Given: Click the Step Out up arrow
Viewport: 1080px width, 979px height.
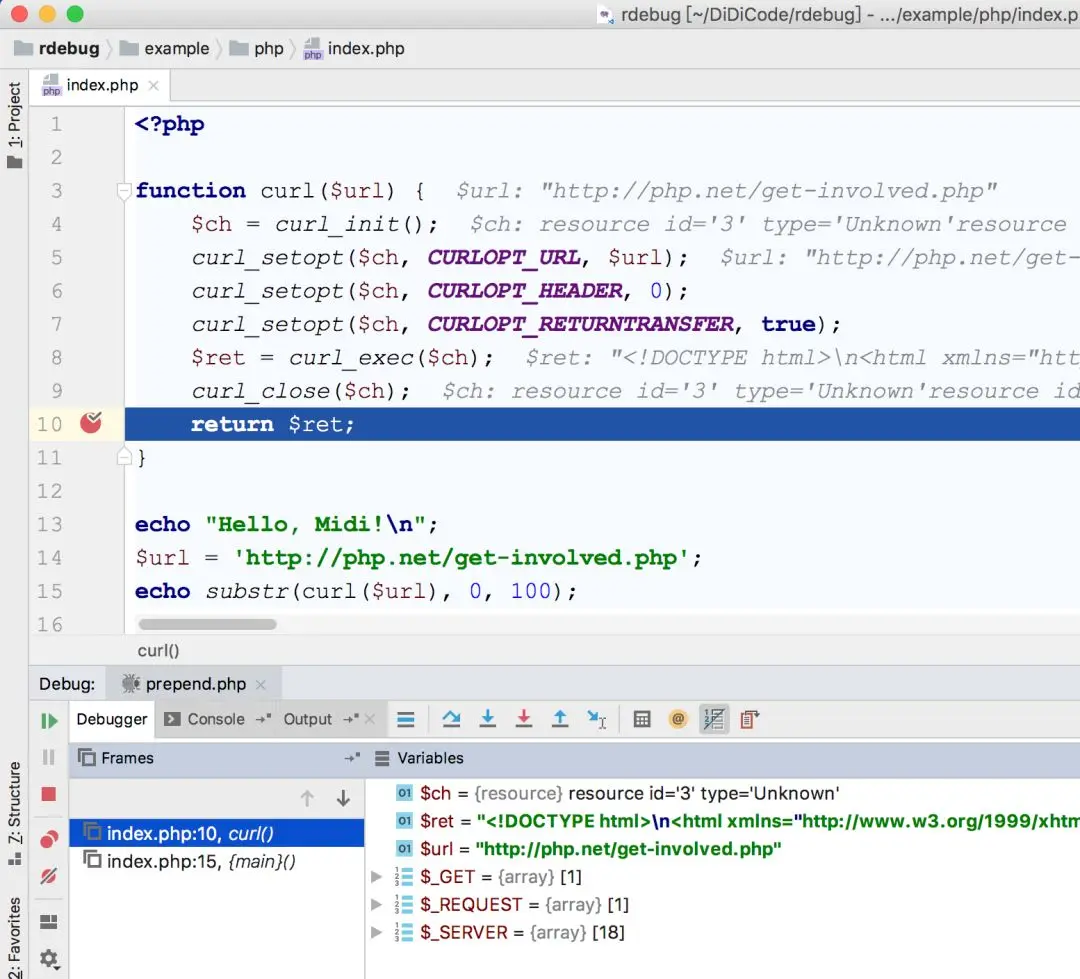Looking at the screenshot, I should [x=560, y=719].
